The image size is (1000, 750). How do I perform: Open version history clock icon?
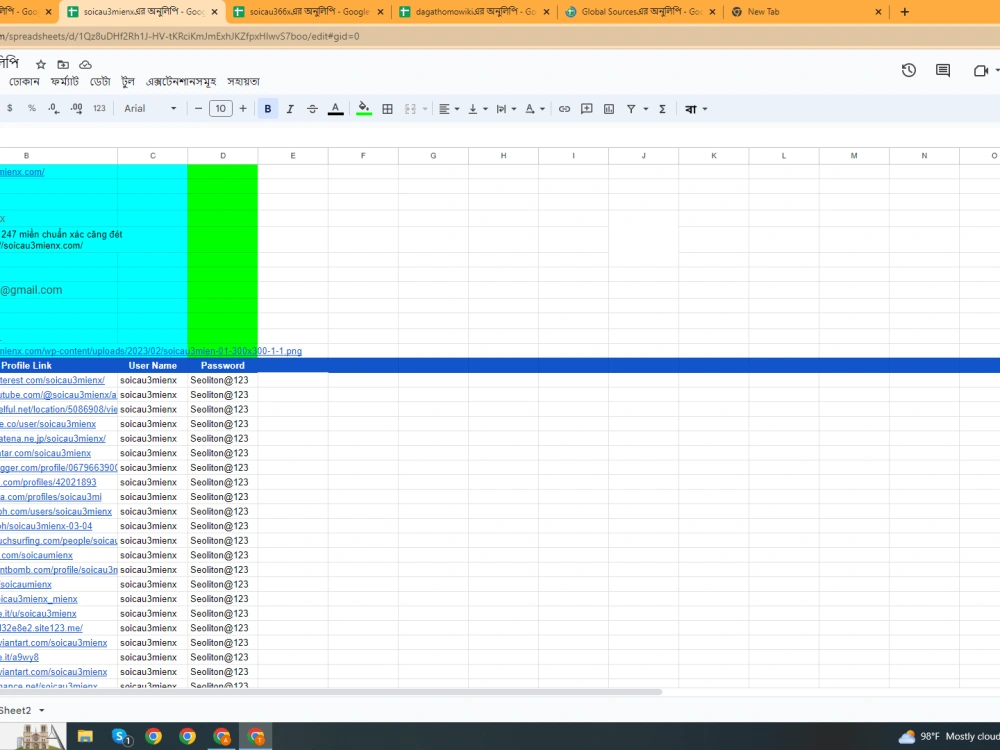[909, 70]
